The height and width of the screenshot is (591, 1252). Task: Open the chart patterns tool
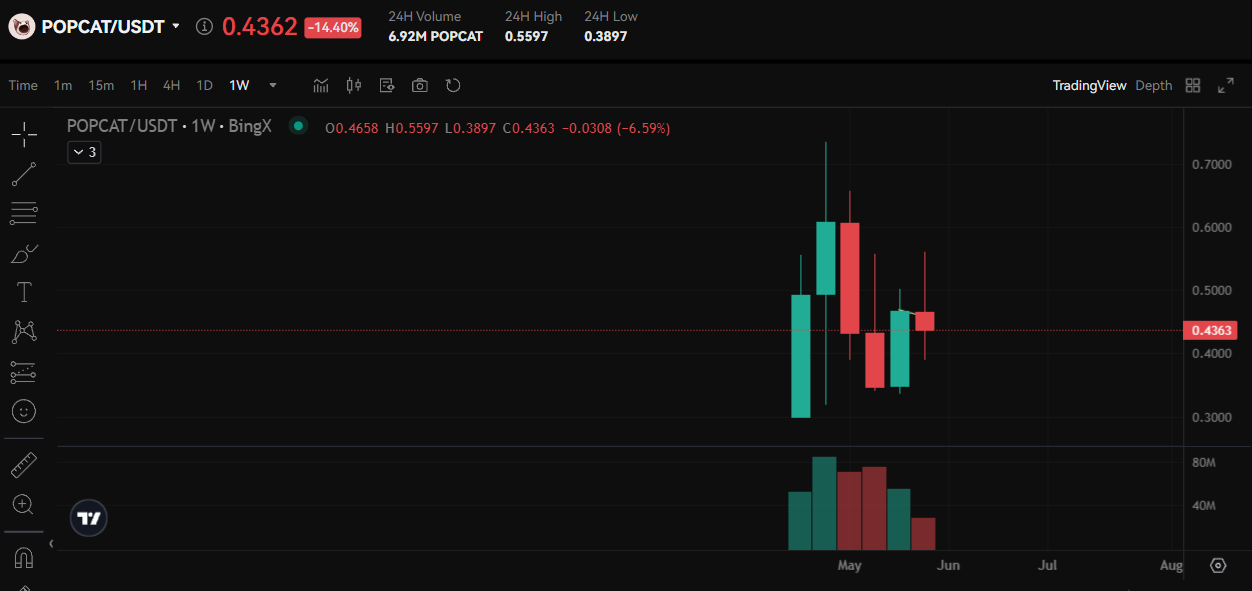(24, 332)
